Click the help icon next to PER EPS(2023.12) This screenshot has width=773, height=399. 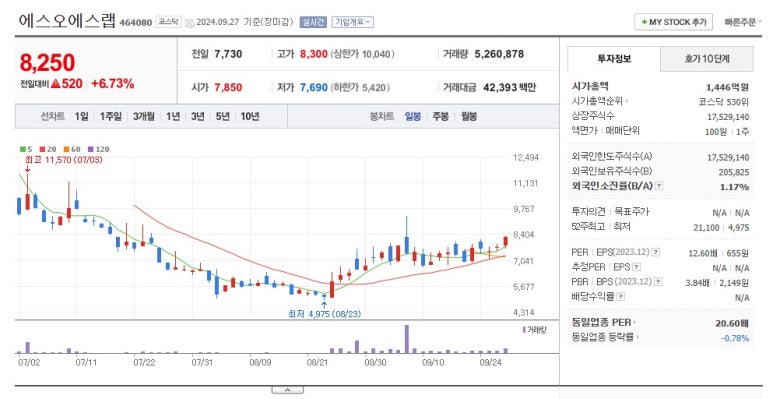click(x=656, y=253)
